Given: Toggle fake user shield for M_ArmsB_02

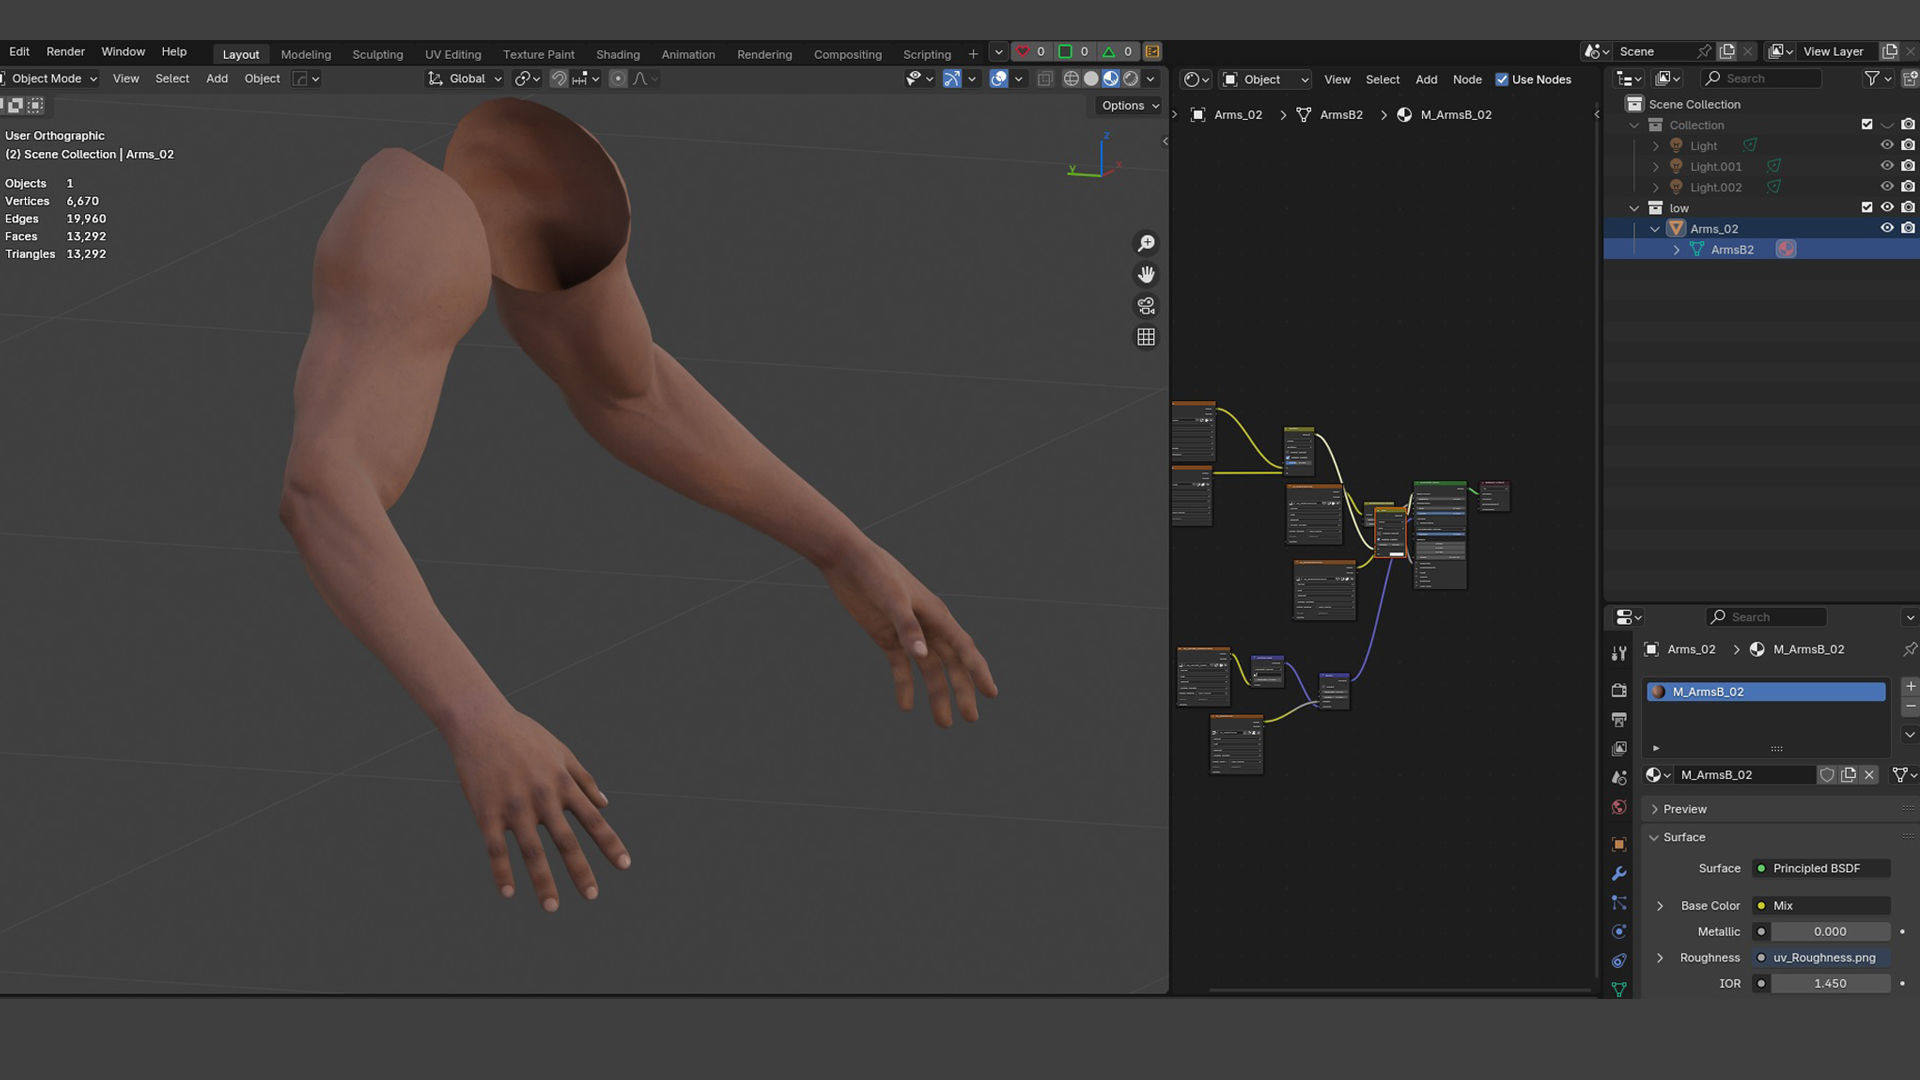Looking at the screenshot, I should [1827, 775].
